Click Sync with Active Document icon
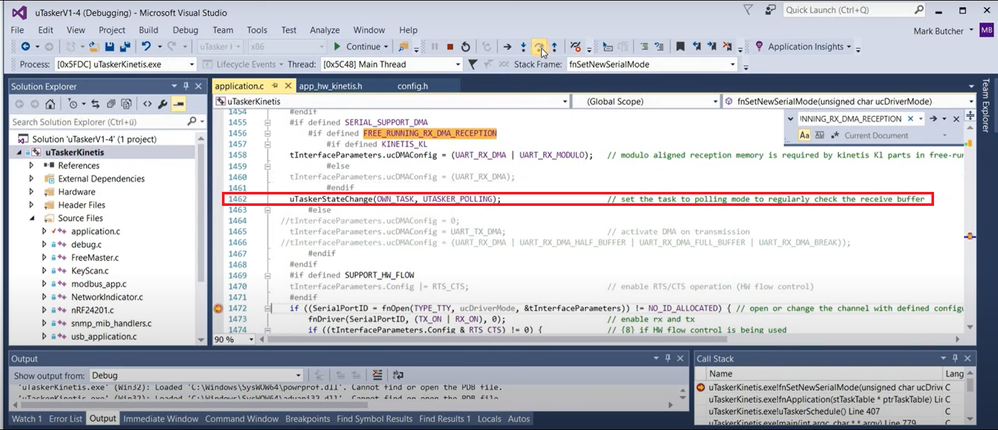This screenshot has height=430, width=998. 95,104
